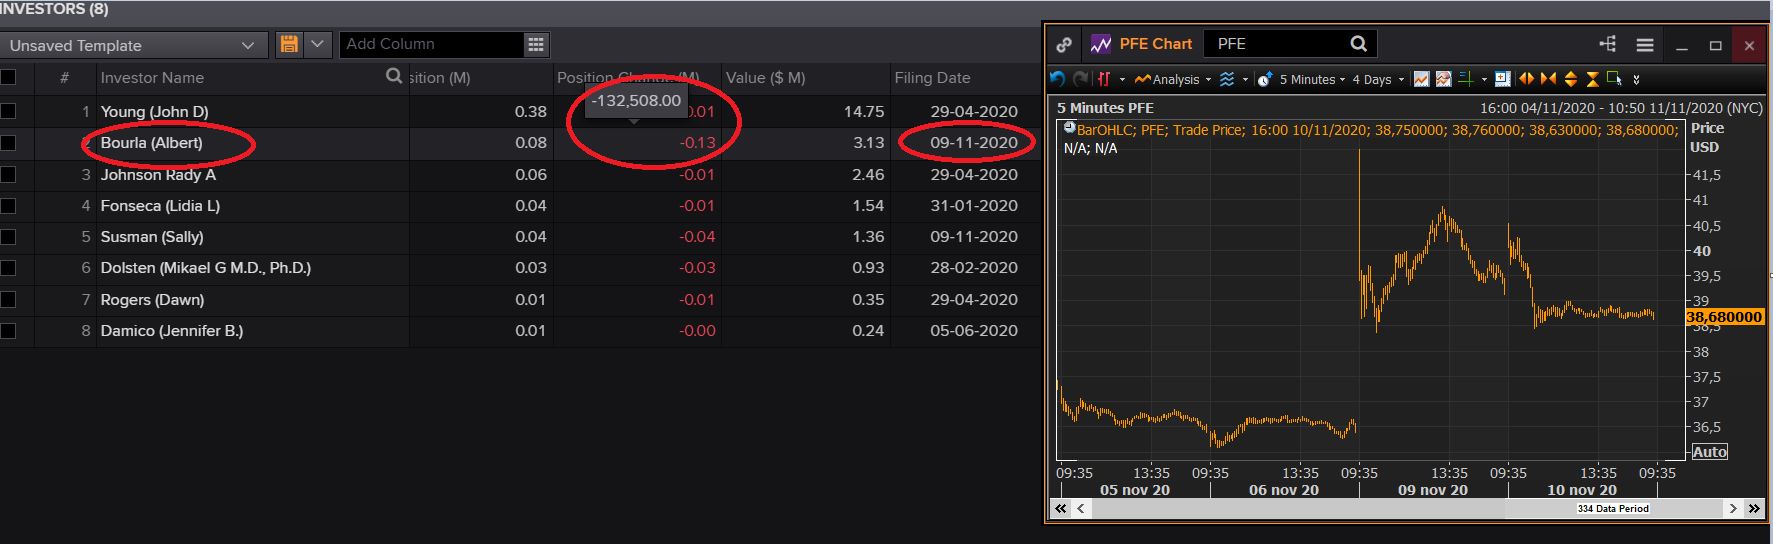Click investor name Bourla (Albert)
The height and width of the screenshot is (544, 1773).
[151, 143]
